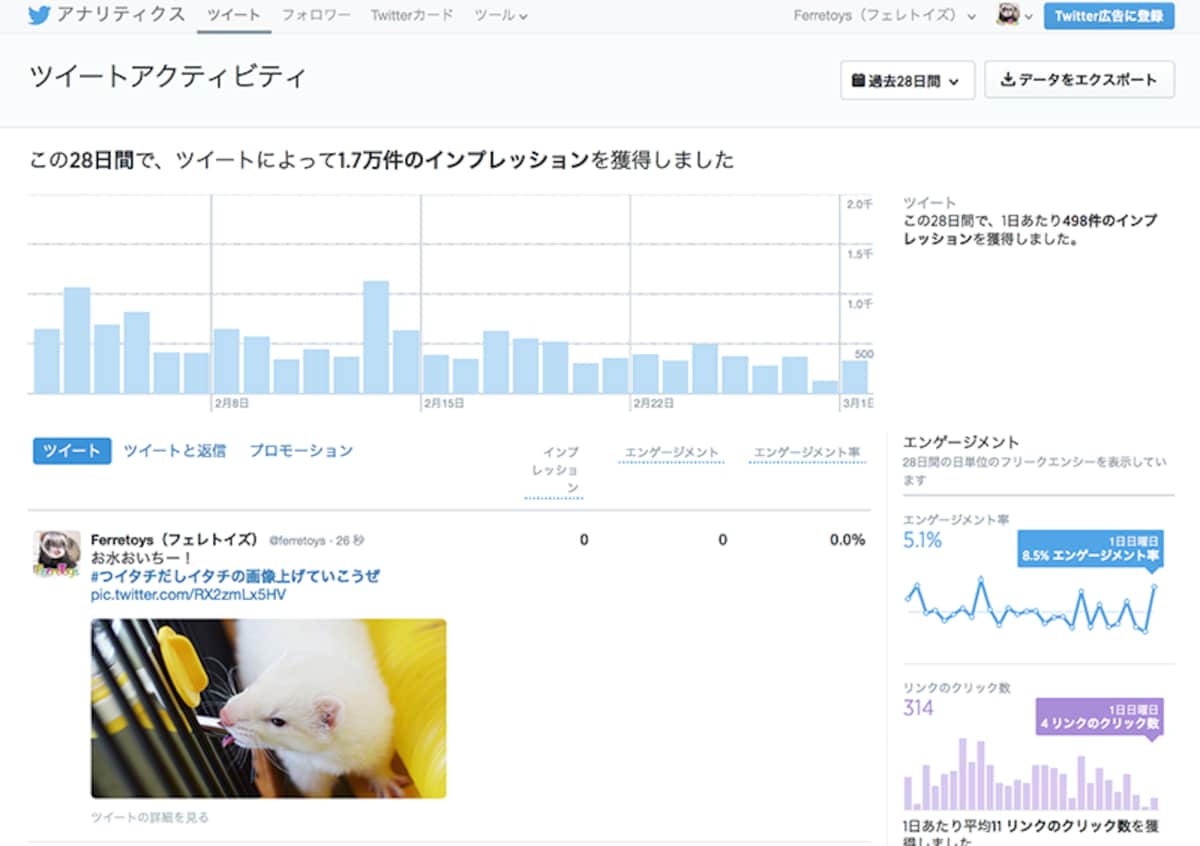1200x846 pixels.
Task: Click the インプレッション column header
Action: [554, 470]
